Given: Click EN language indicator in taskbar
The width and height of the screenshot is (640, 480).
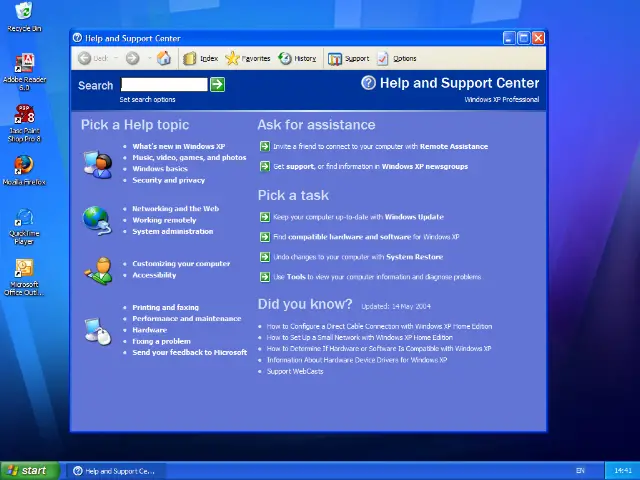Looking at the screenshot, I should tap(580, 471).
